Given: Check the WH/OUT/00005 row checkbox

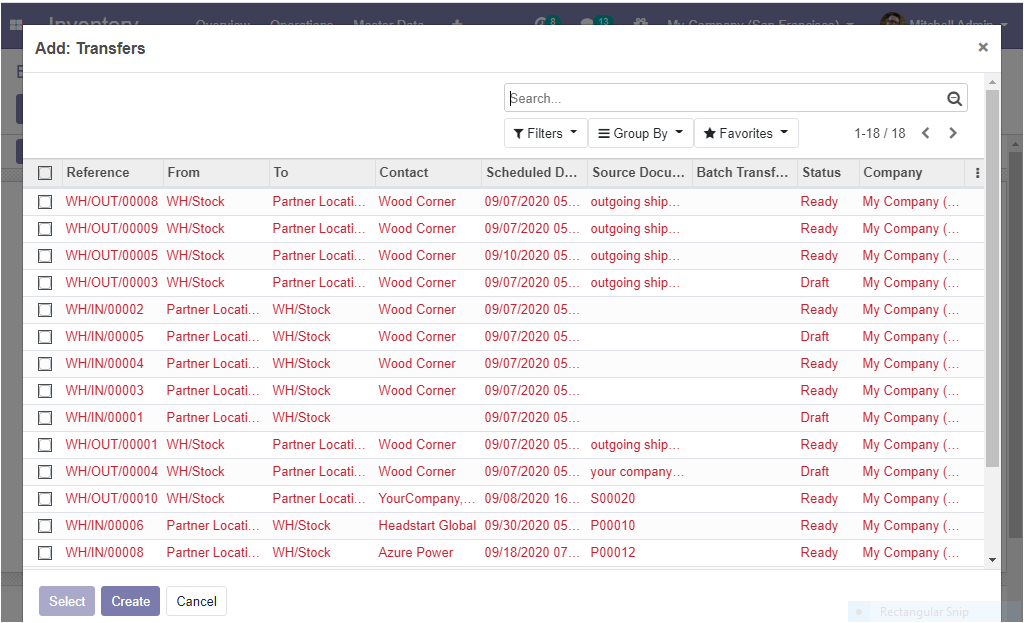Looking at the screenshot, I should tap(45, 256).
